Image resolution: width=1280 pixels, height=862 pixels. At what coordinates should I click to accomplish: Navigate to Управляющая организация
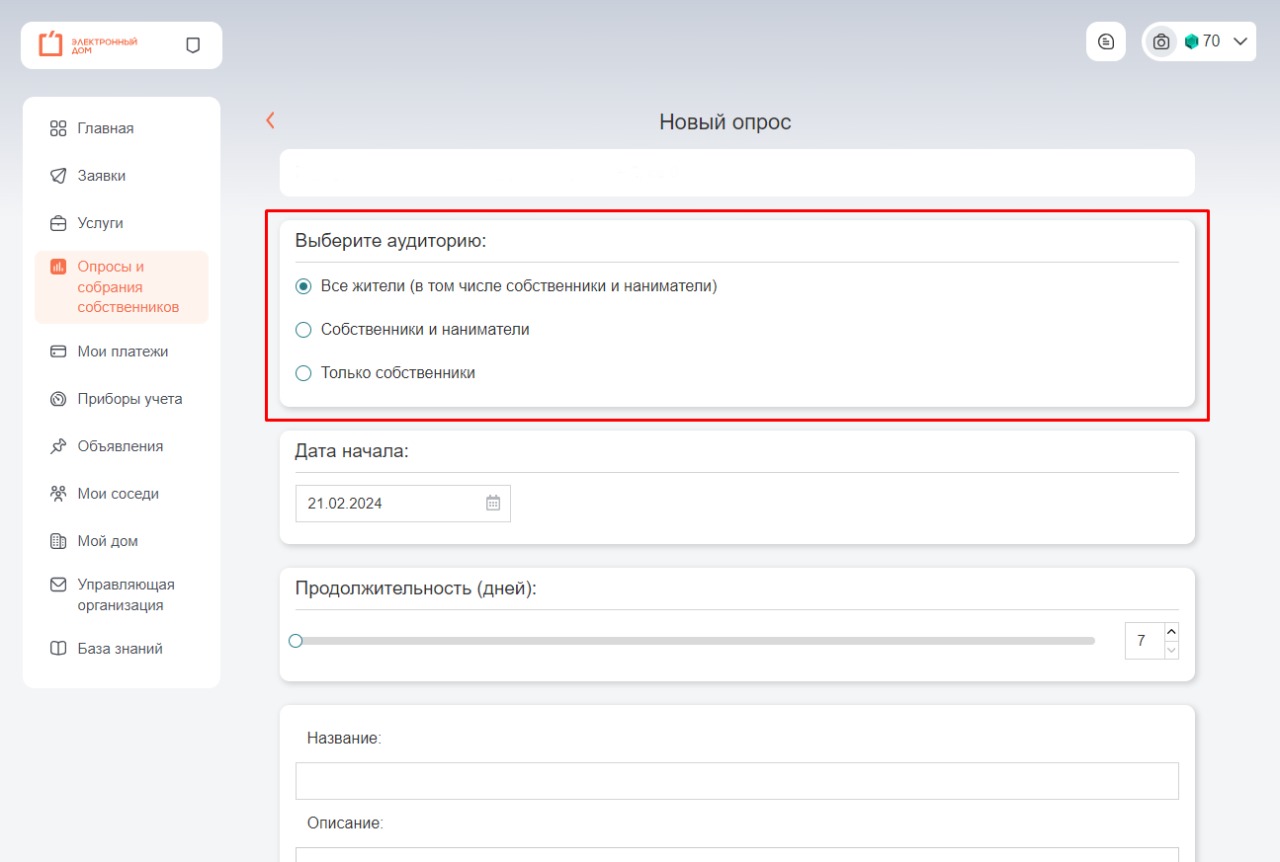click(x=125, y=595)
